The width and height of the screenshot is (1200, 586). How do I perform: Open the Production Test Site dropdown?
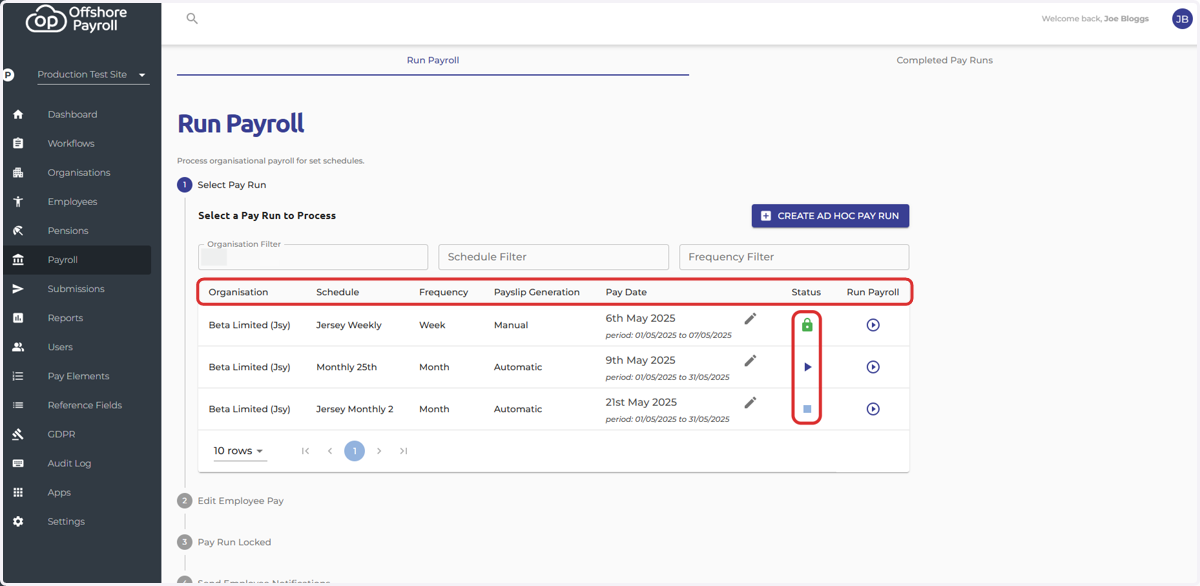coord(93,75)
